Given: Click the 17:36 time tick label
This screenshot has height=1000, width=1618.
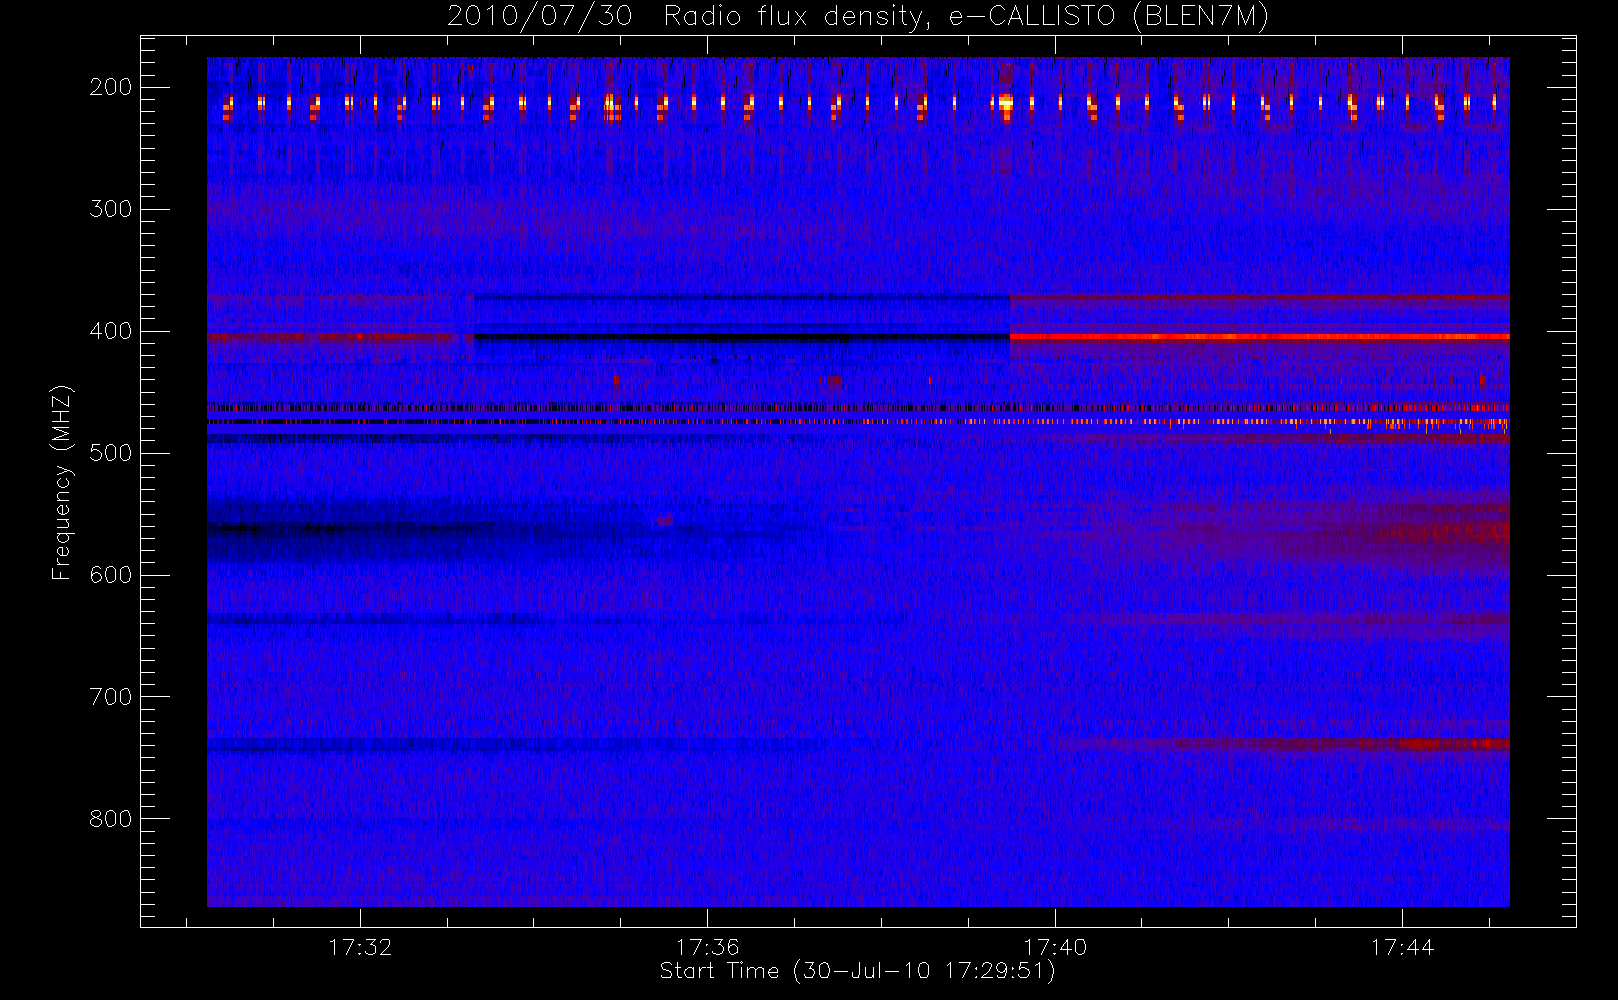Looking at the screenshot, I should pos(707,947).
